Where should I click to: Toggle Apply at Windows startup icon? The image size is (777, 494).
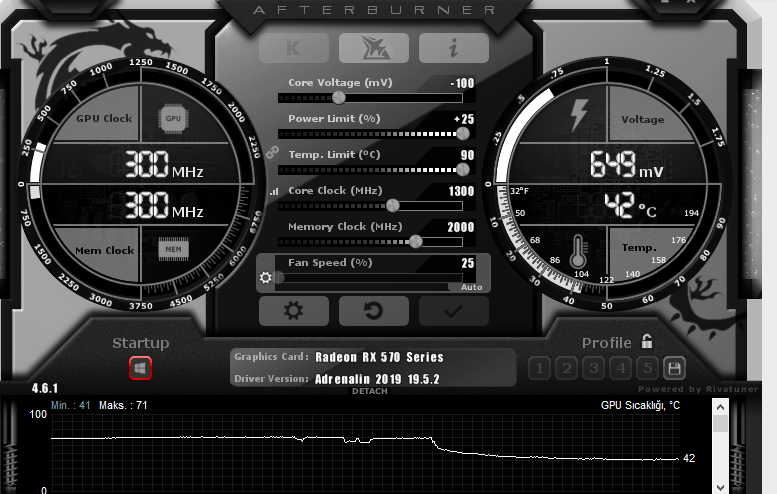click(140, 368)
